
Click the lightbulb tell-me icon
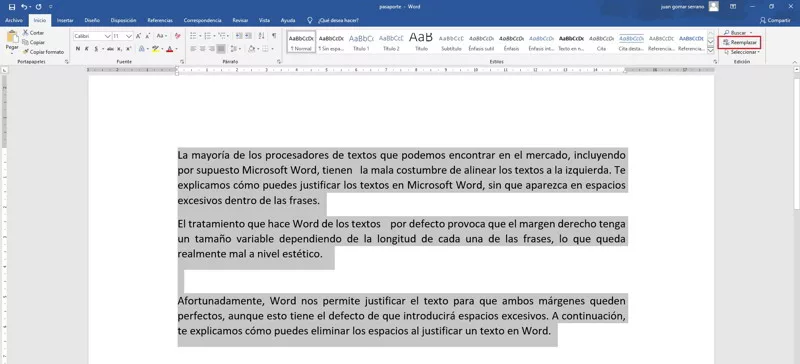(x=310, y=20)
